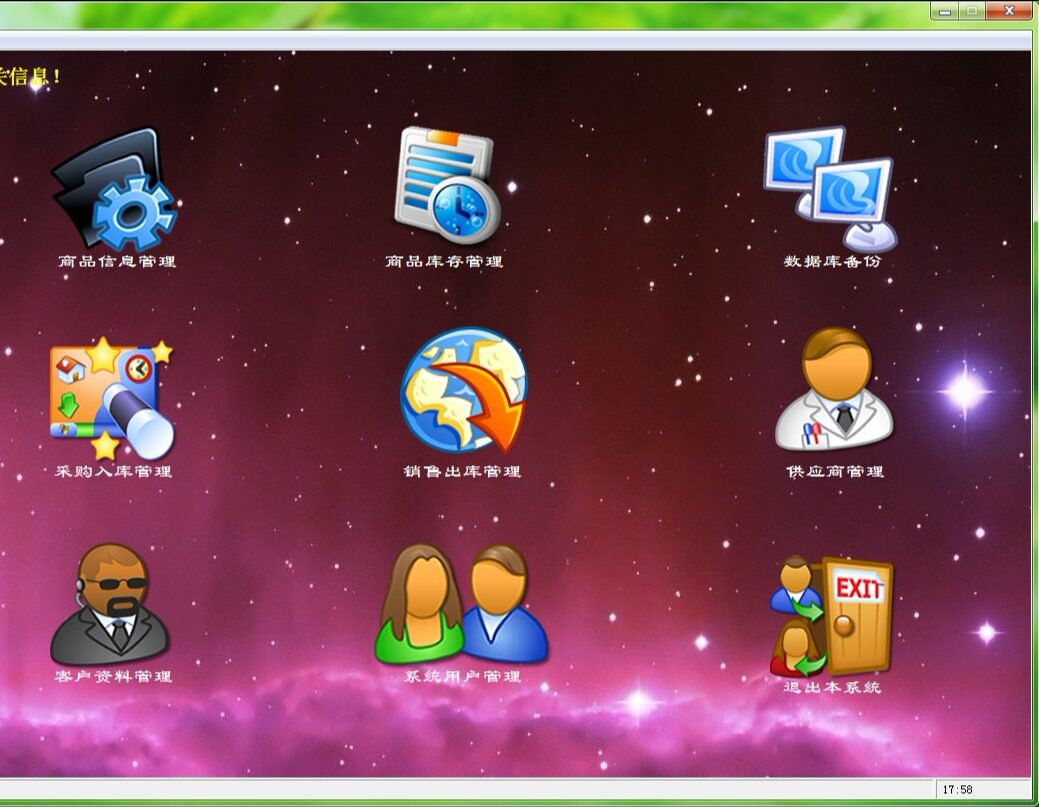Screen dimensions: 1039x807
Task: Open the 供应商管理 doctor figure icon
Action: point(834,389)
